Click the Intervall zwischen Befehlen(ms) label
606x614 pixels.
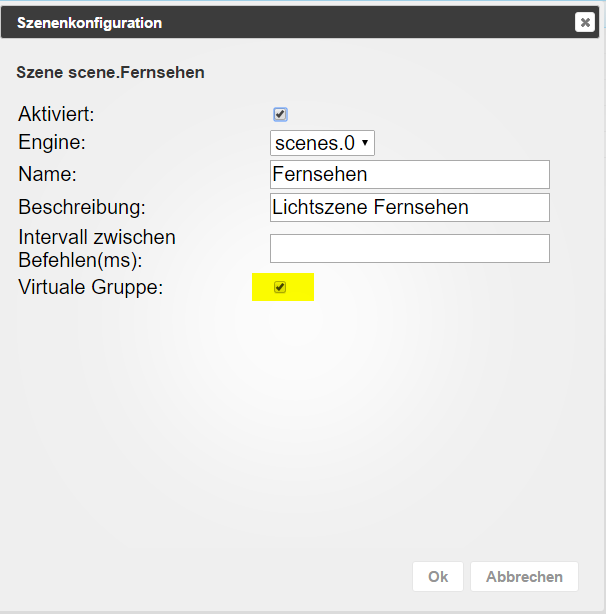click(x=96, y=248)
